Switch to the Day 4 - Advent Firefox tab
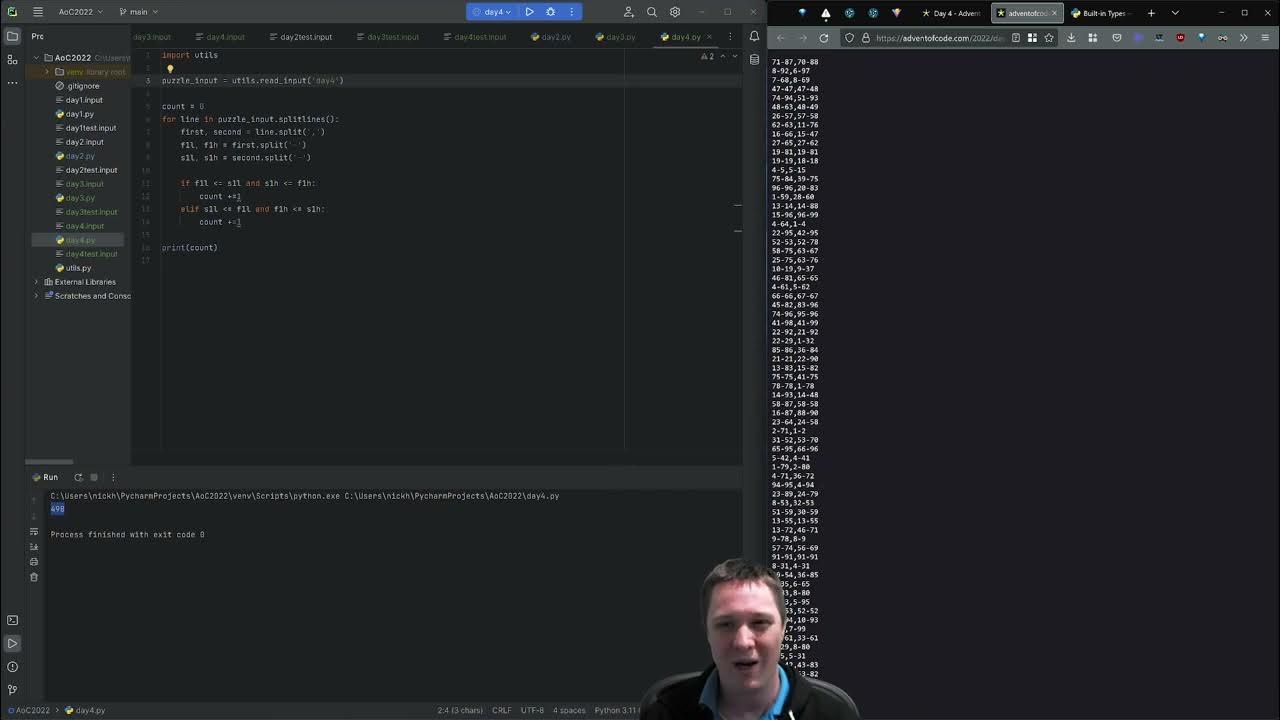Viewport: 1280px width, 720px height. coord(951,13)
